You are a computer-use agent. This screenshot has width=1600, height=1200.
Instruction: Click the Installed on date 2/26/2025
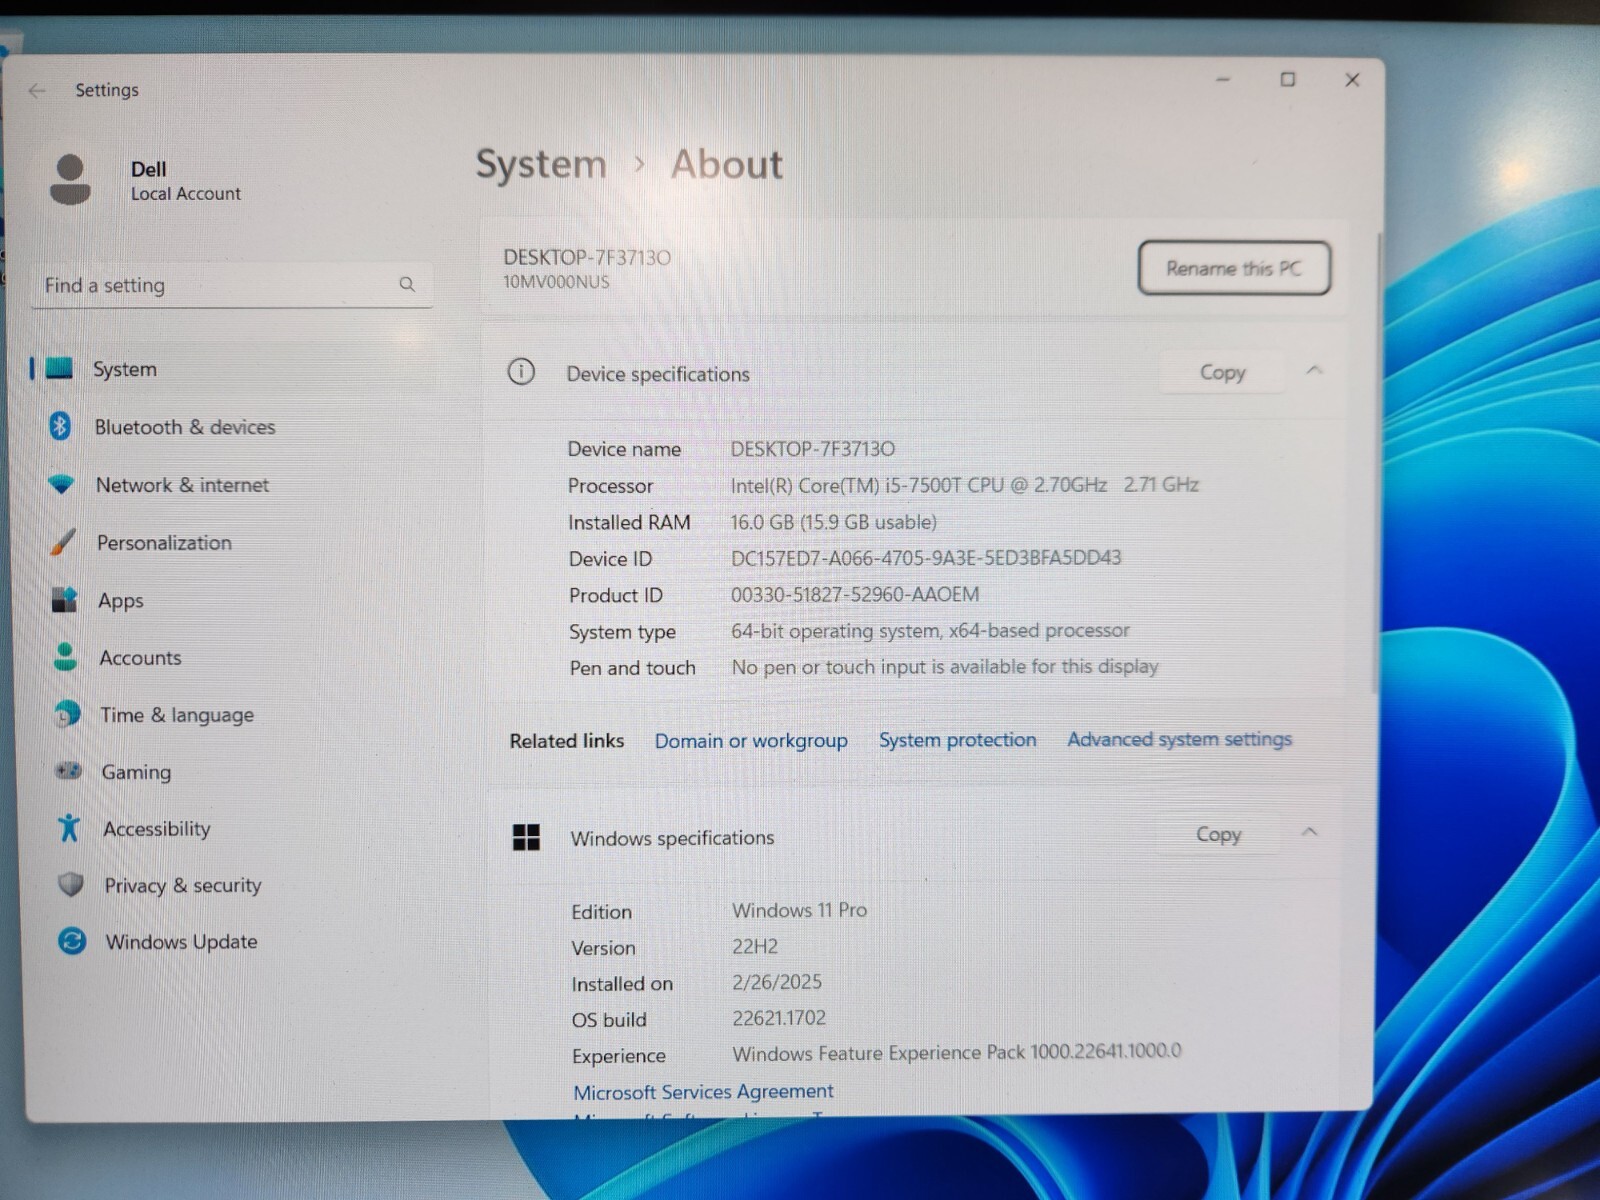click(x=777, y=982)
